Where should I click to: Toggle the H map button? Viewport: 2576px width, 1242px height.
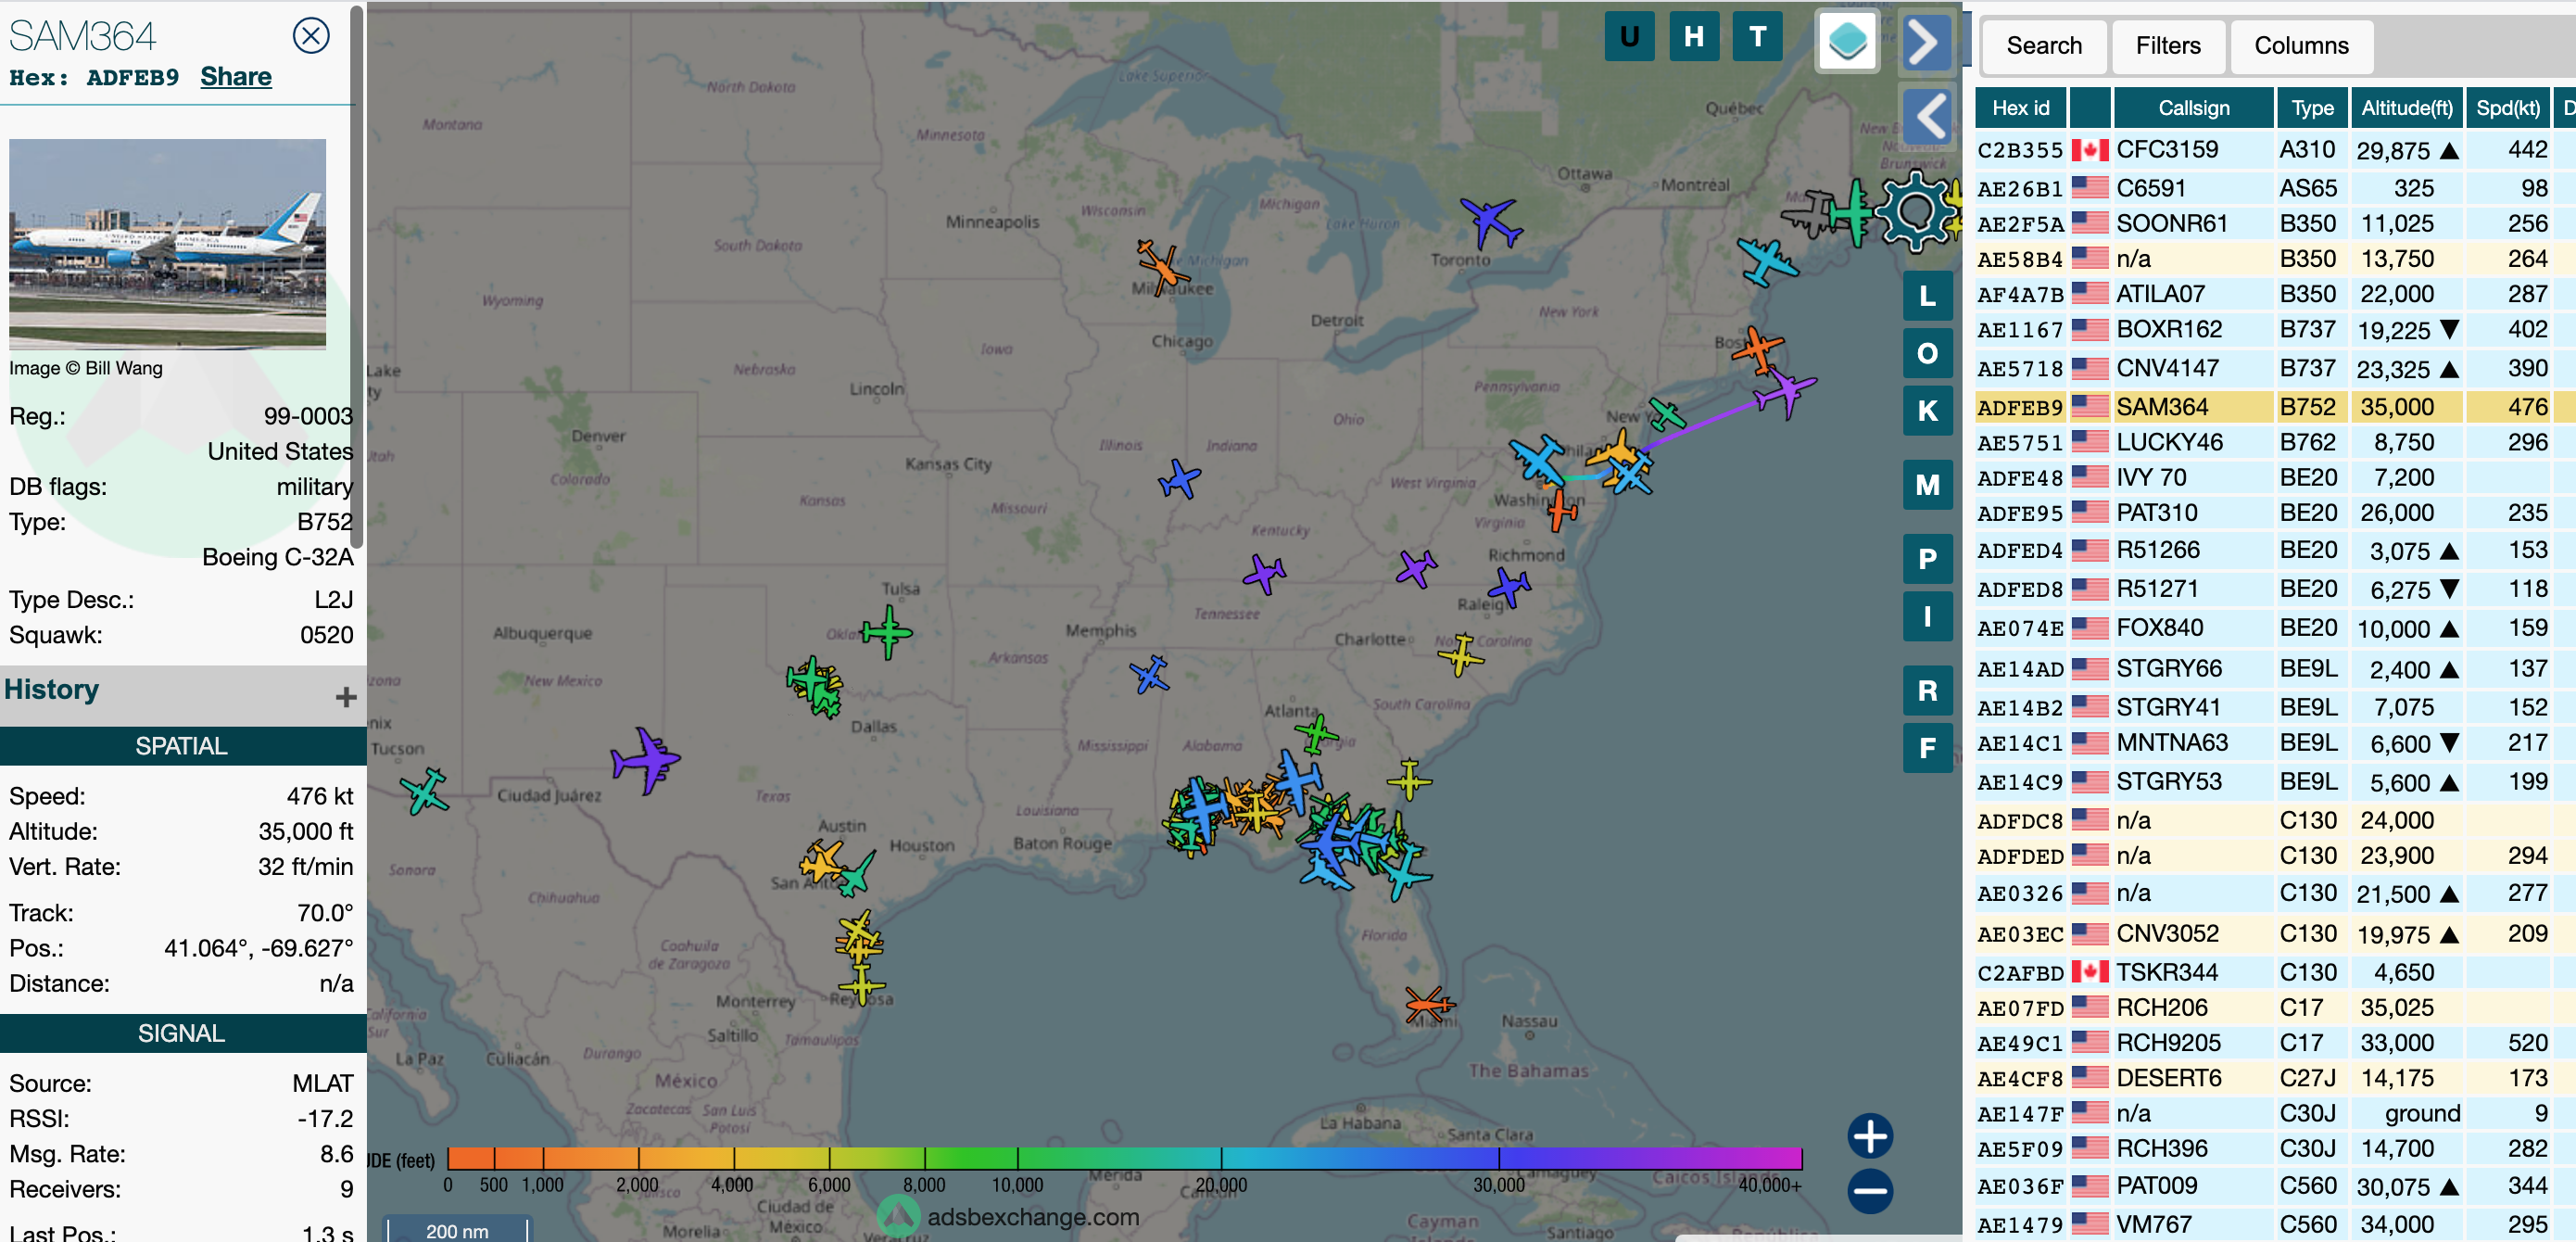[x=1693, y=37]
